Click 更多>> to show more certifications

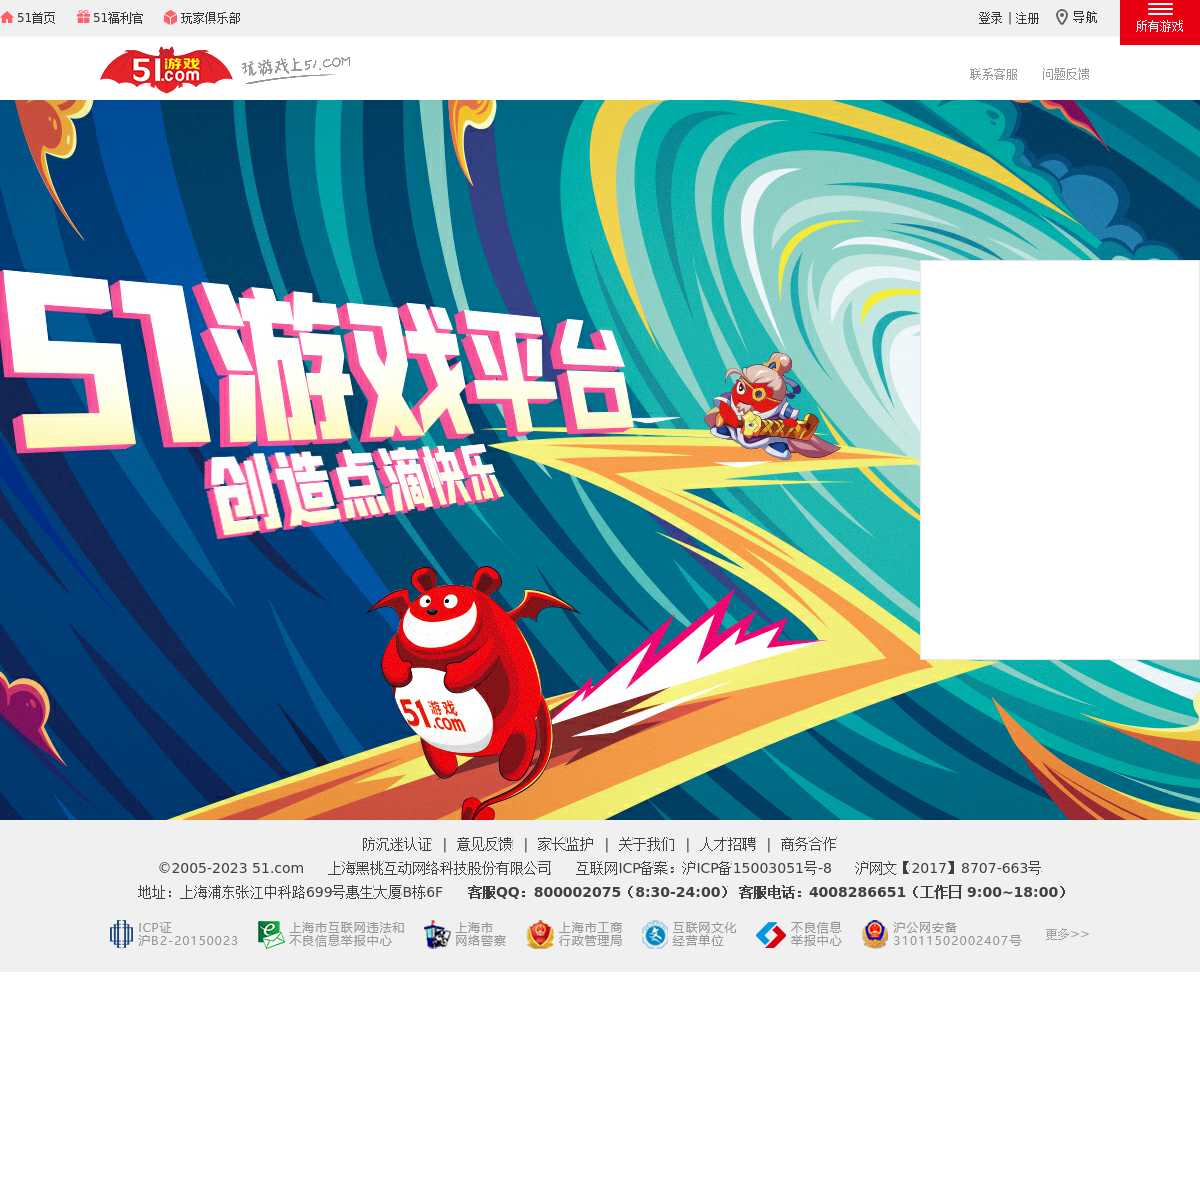(x=1067, y=934)
